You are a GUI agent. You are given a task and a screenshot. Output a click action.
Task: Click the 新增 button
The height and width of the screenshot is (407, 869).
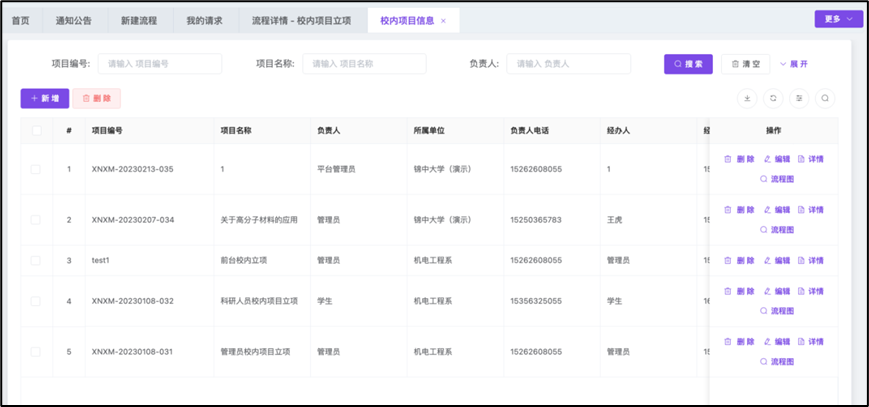[44, 98]
